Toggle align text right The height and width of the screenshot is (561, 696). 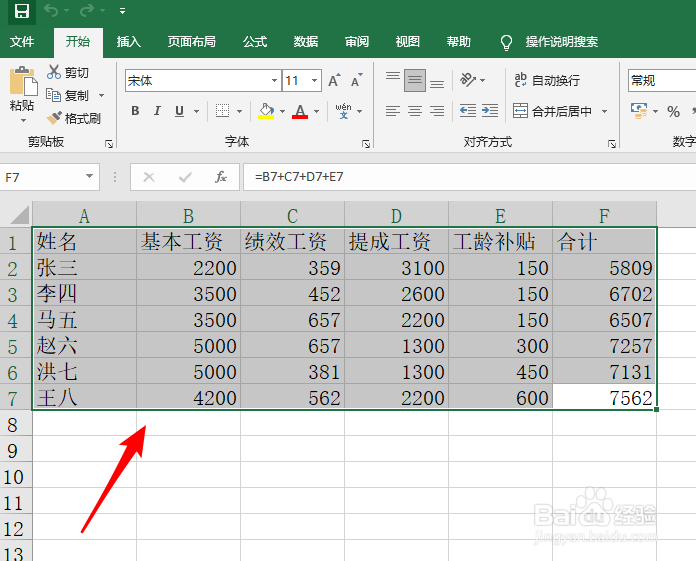point(437,111)
